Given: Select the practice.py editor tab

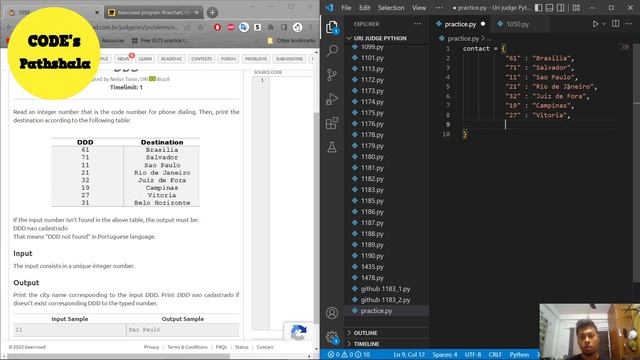Looking at the screenshot, I should pyautogui.click(x=460, y=24).
